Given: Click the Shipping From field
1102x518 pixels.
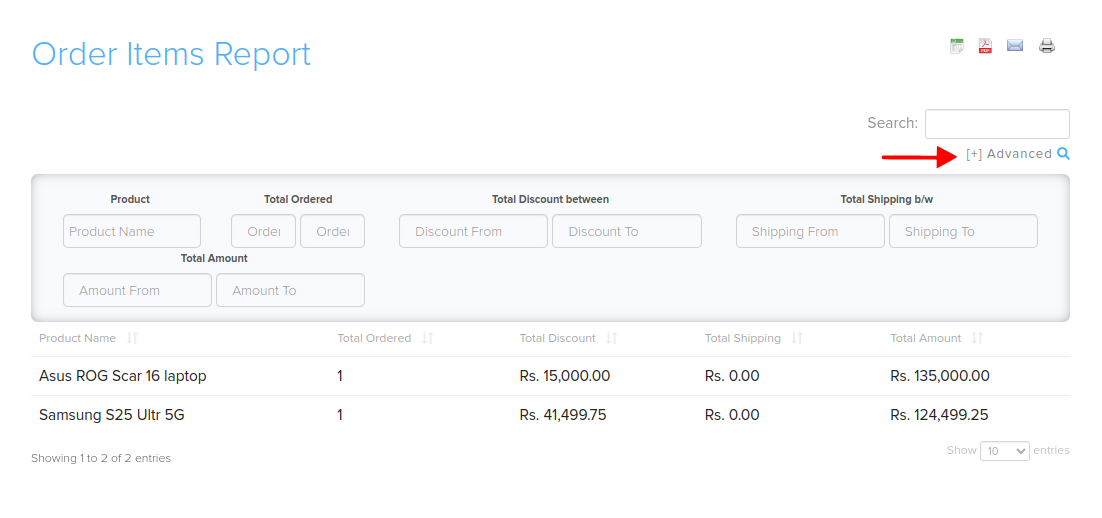Looking at the screenshot, I should 810,231.
